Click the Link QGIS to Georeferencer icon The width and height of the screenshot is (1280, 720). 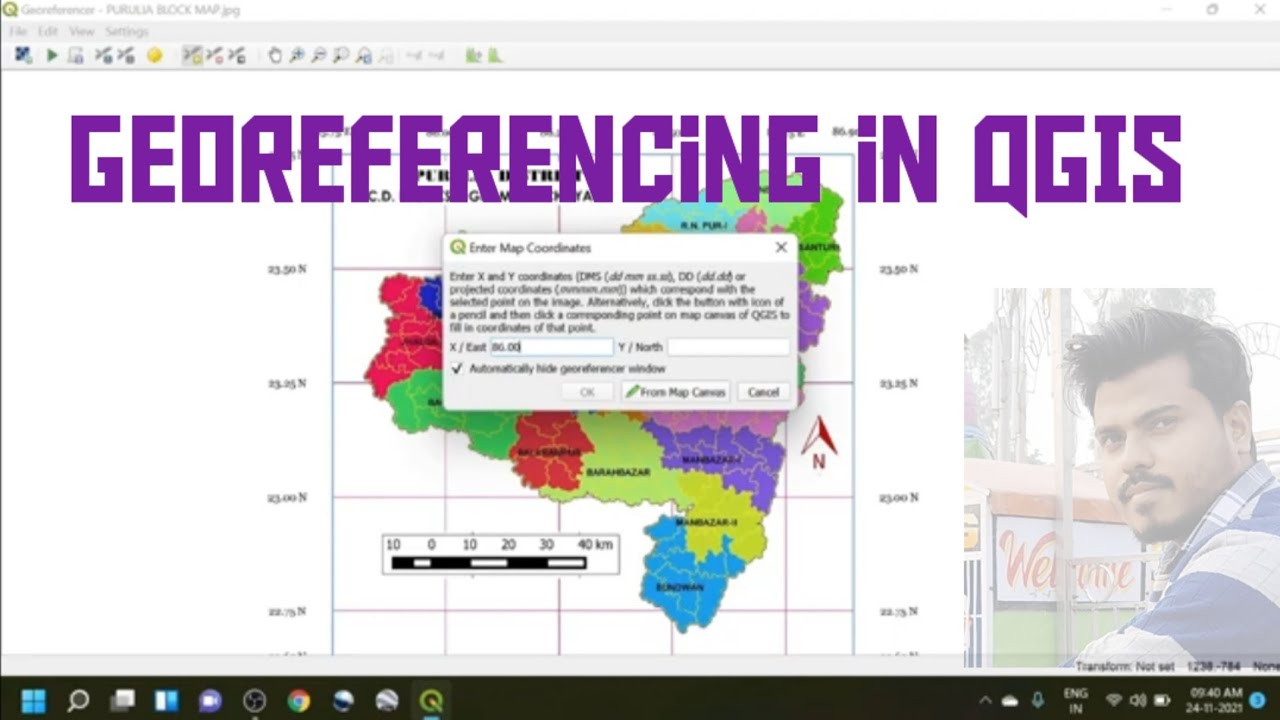pyautogui.click(x=436, y=55)
